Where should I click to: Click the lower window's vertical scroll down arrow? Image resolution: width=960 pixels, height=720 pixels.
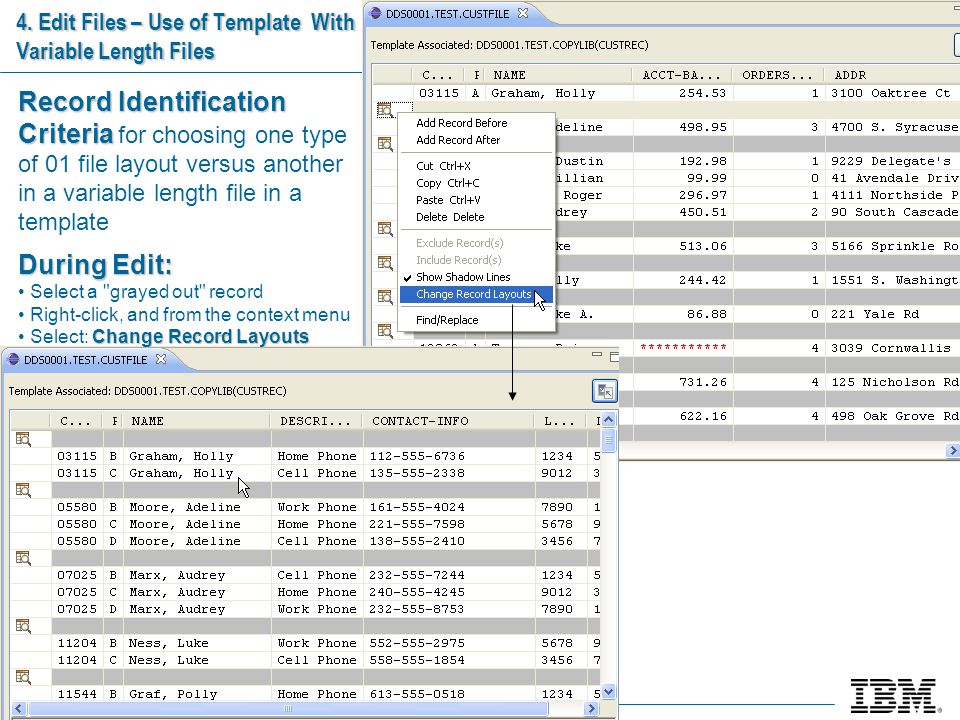click(x=608, y=692)
